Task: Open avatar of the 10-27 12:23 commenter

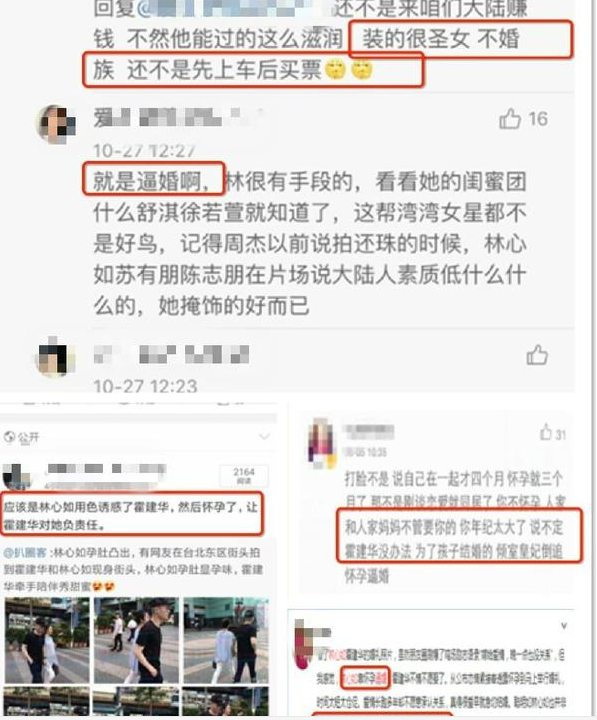Action: [56, 357]
